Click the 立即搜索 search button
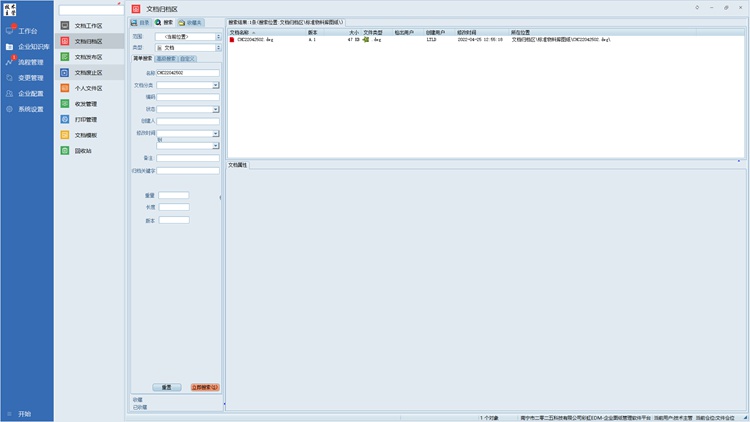750x422 pixels. click(x=205, y=387)
